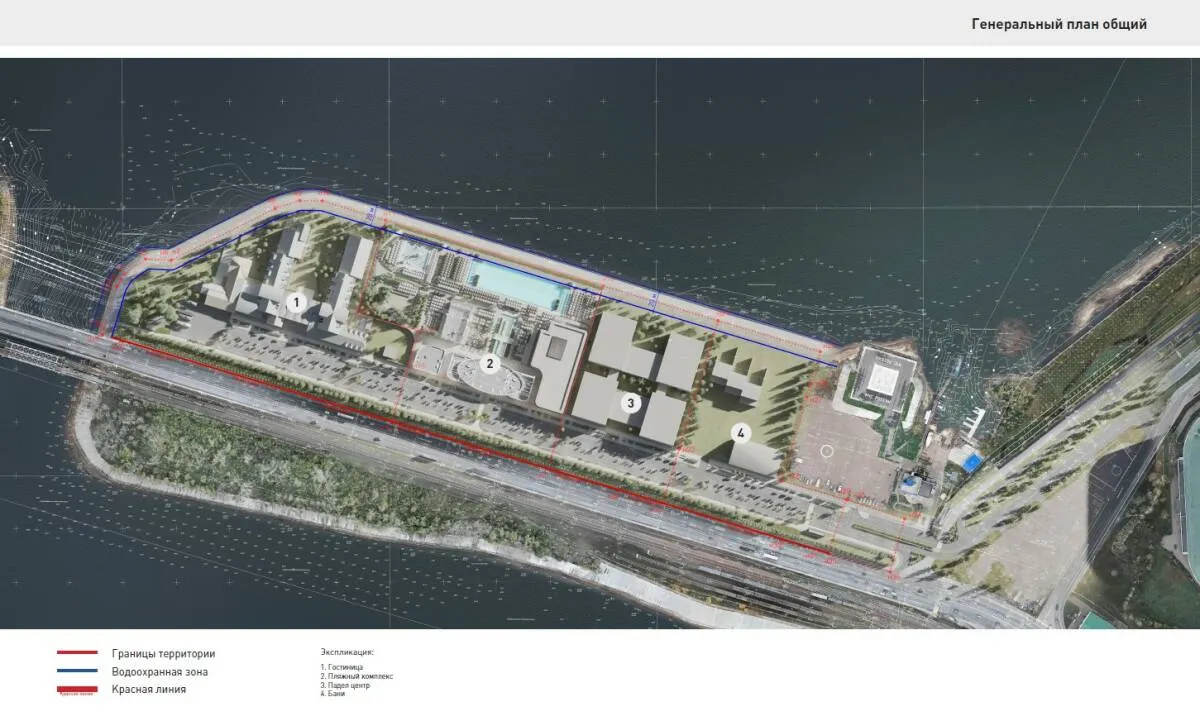Viewport: 1200px width, 721px height.
Task: Click the numbered marker 1 on the hotel
Action: pyautogui.click(x=295, y=300)
